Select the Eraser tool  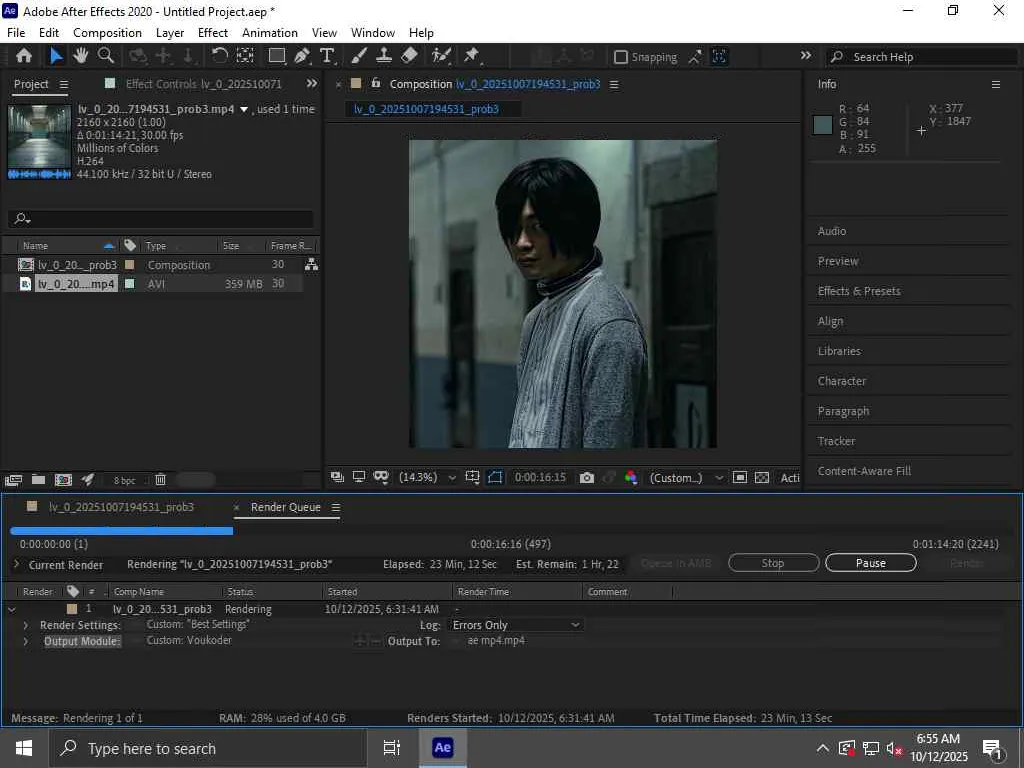pyautogui.click(x=409, y=56)
